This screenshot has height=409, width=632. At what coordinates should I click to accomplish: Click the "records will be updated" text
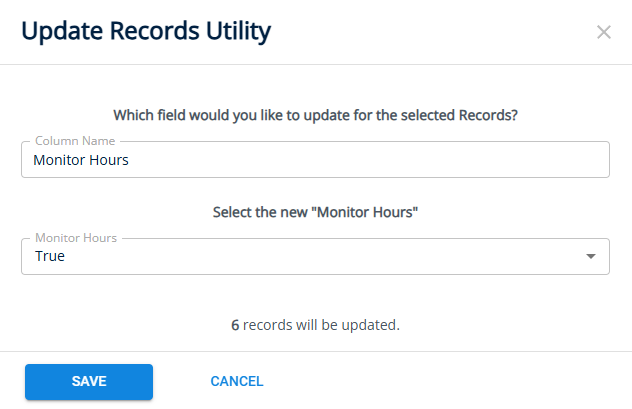(x=321, y=325)
